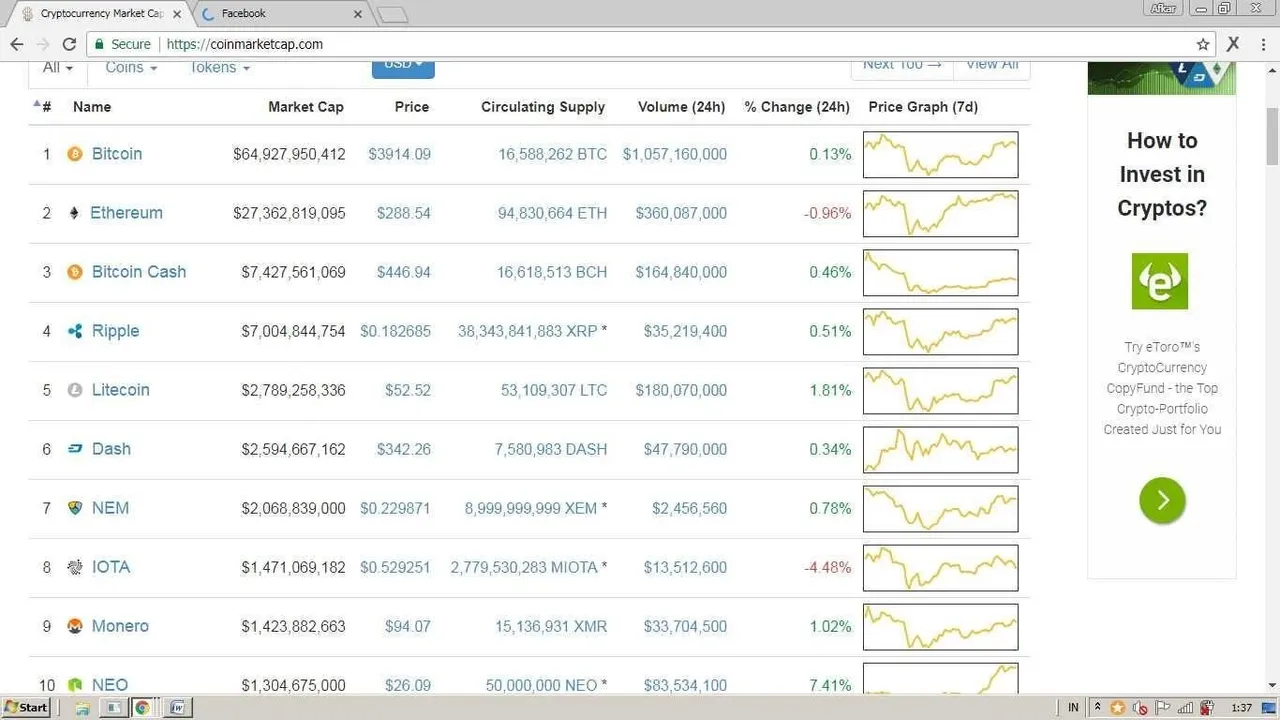Click the Bitcoin Cash coin icon

(74, 272)
